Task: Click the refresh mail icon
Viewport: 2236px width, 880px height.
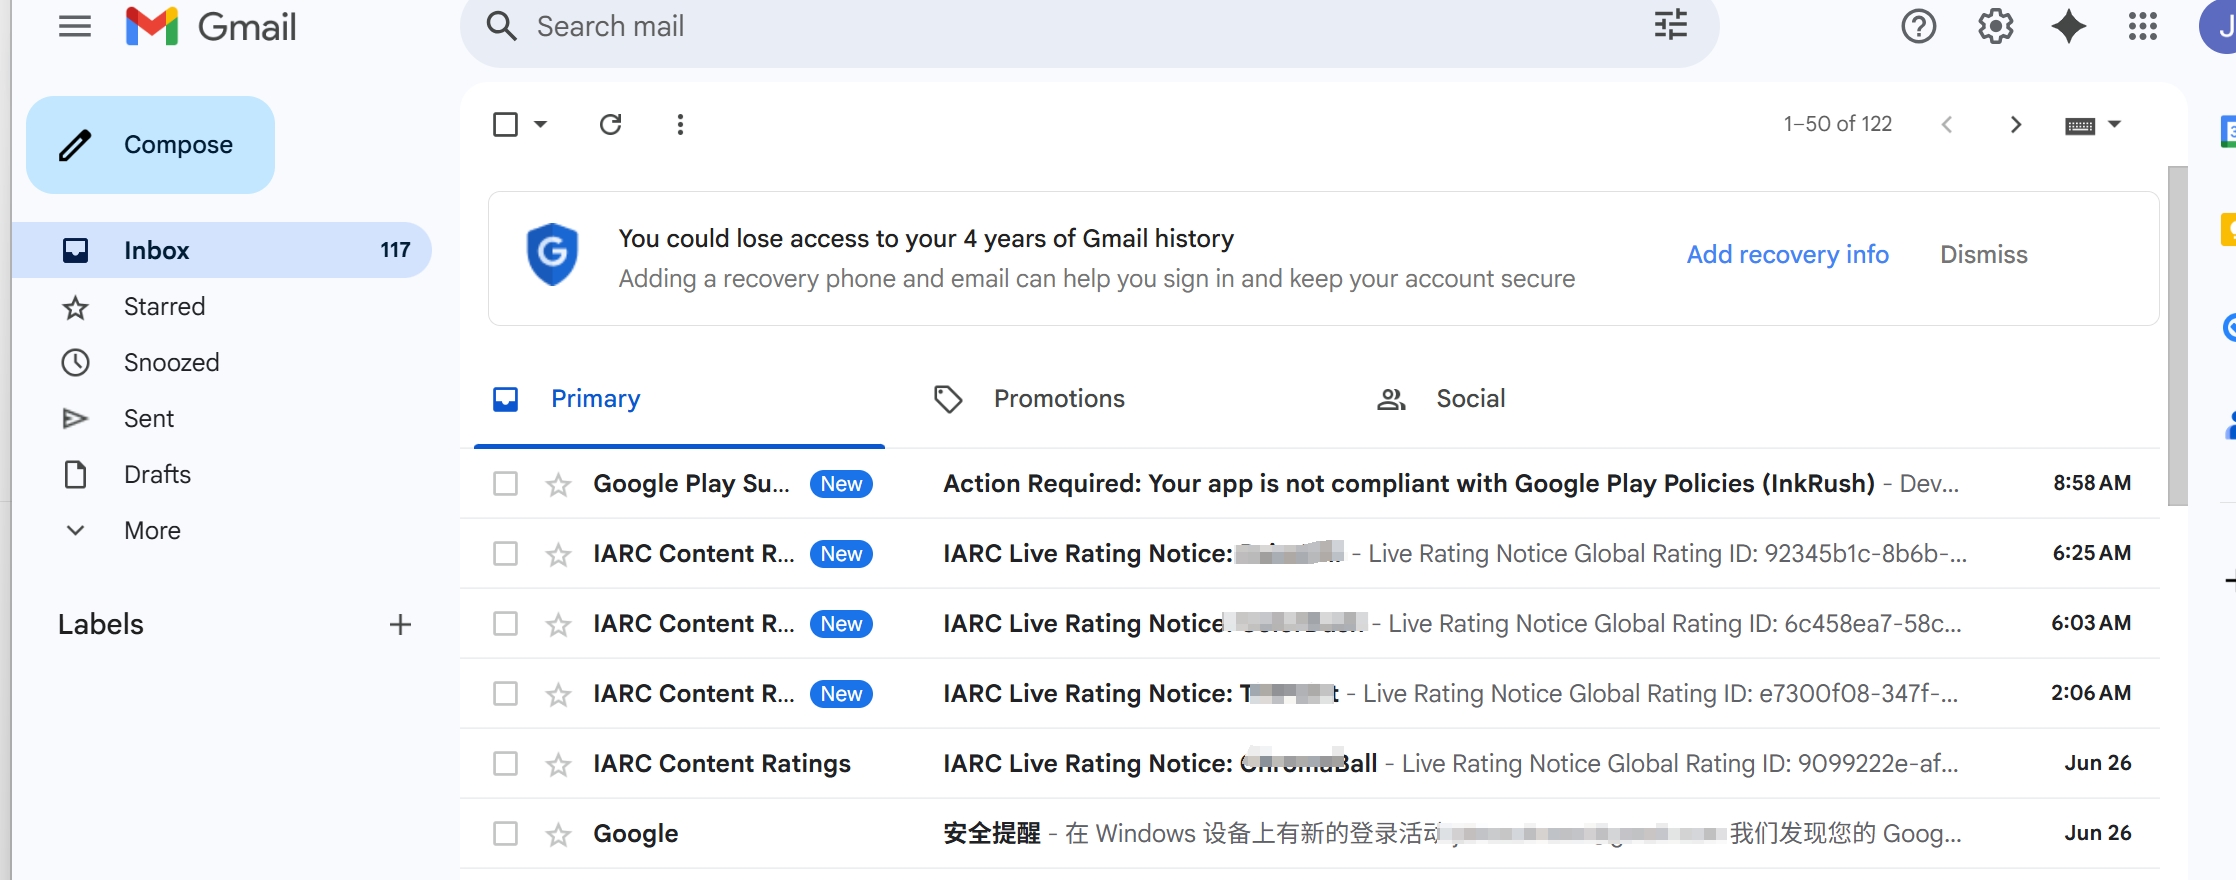Action: (610, 124)
